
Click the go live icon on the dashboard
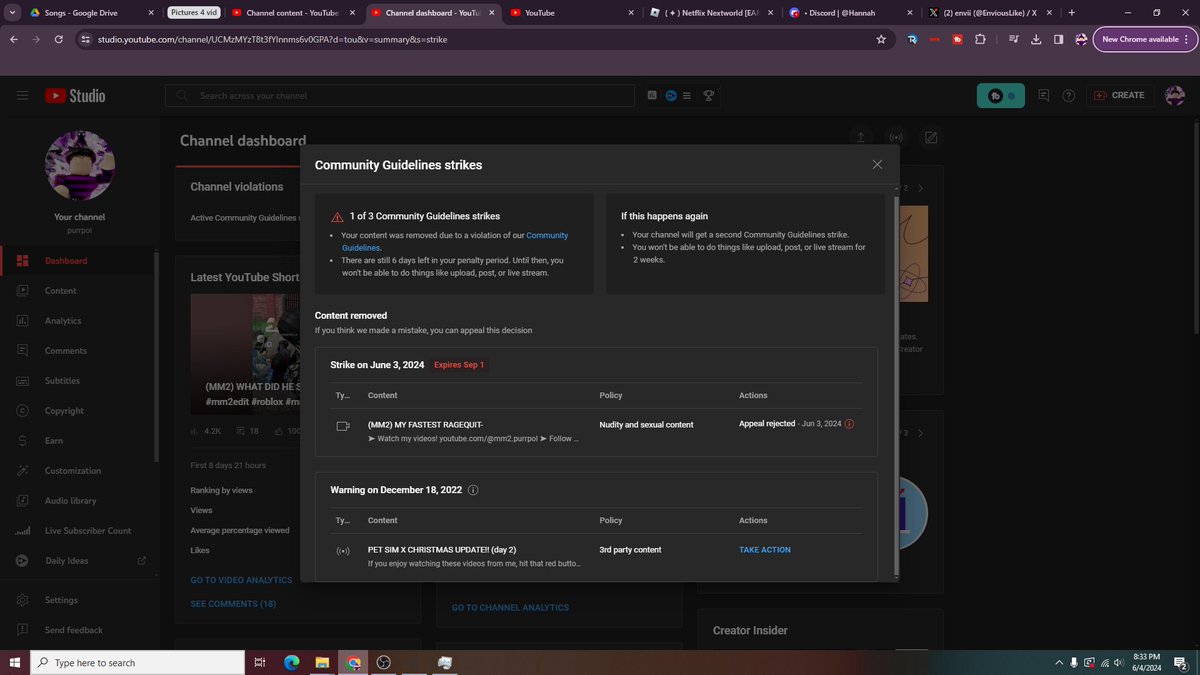pos(896,137)
